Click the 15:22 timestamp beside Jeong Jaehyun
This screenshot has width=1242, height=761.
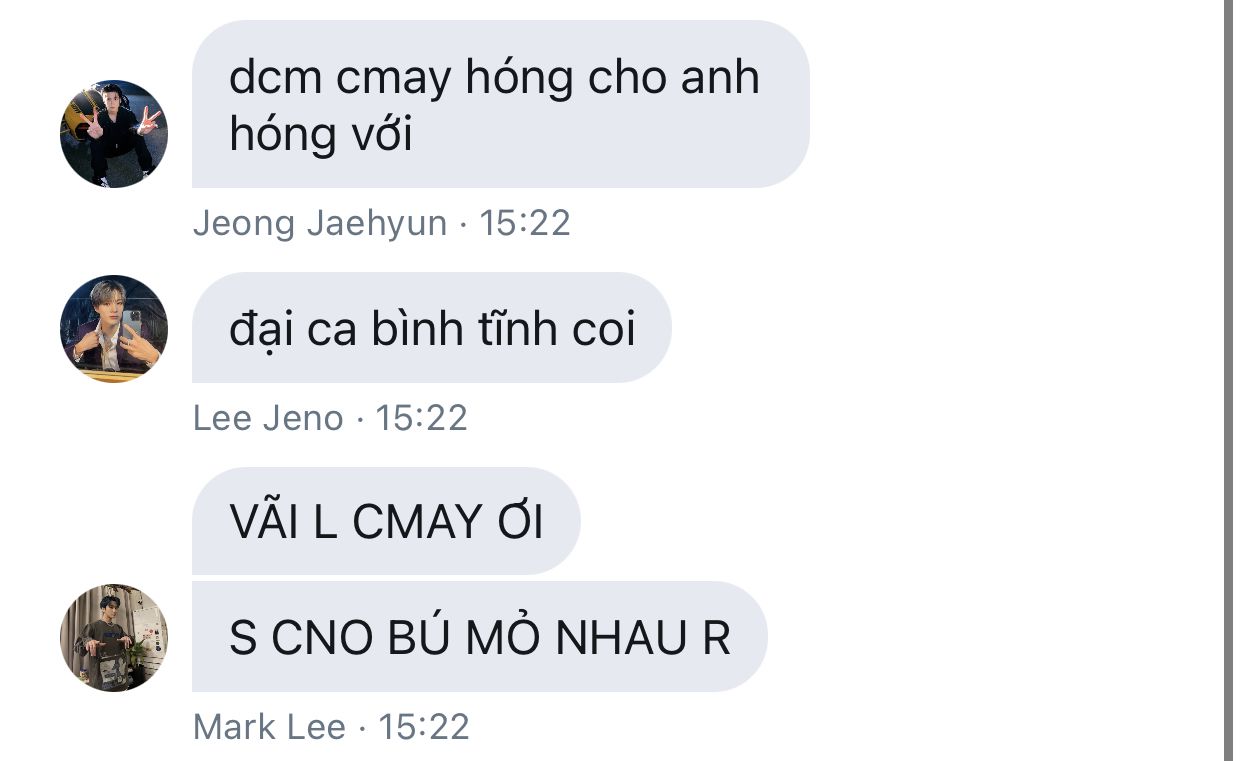525,223
